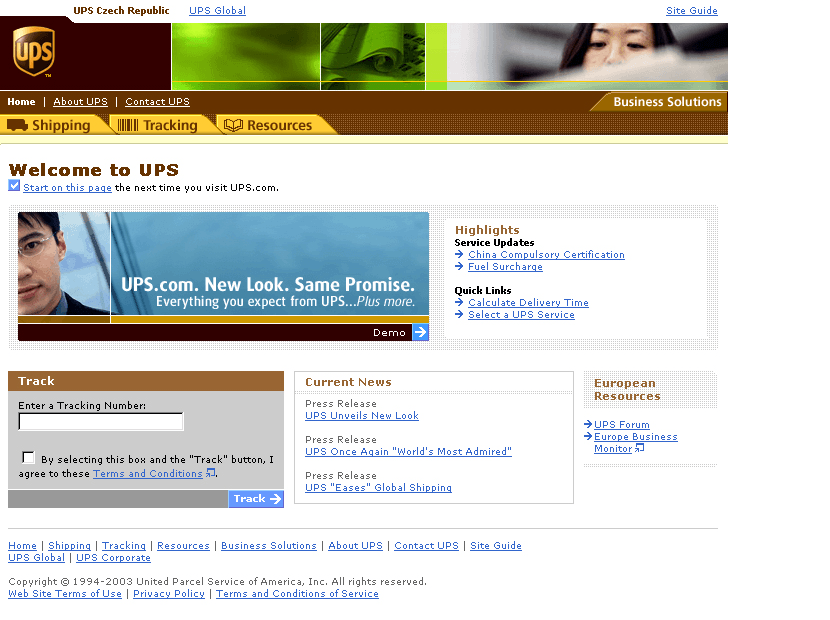Open UPS Once Again World's Most Admired link

click(409, 452)
